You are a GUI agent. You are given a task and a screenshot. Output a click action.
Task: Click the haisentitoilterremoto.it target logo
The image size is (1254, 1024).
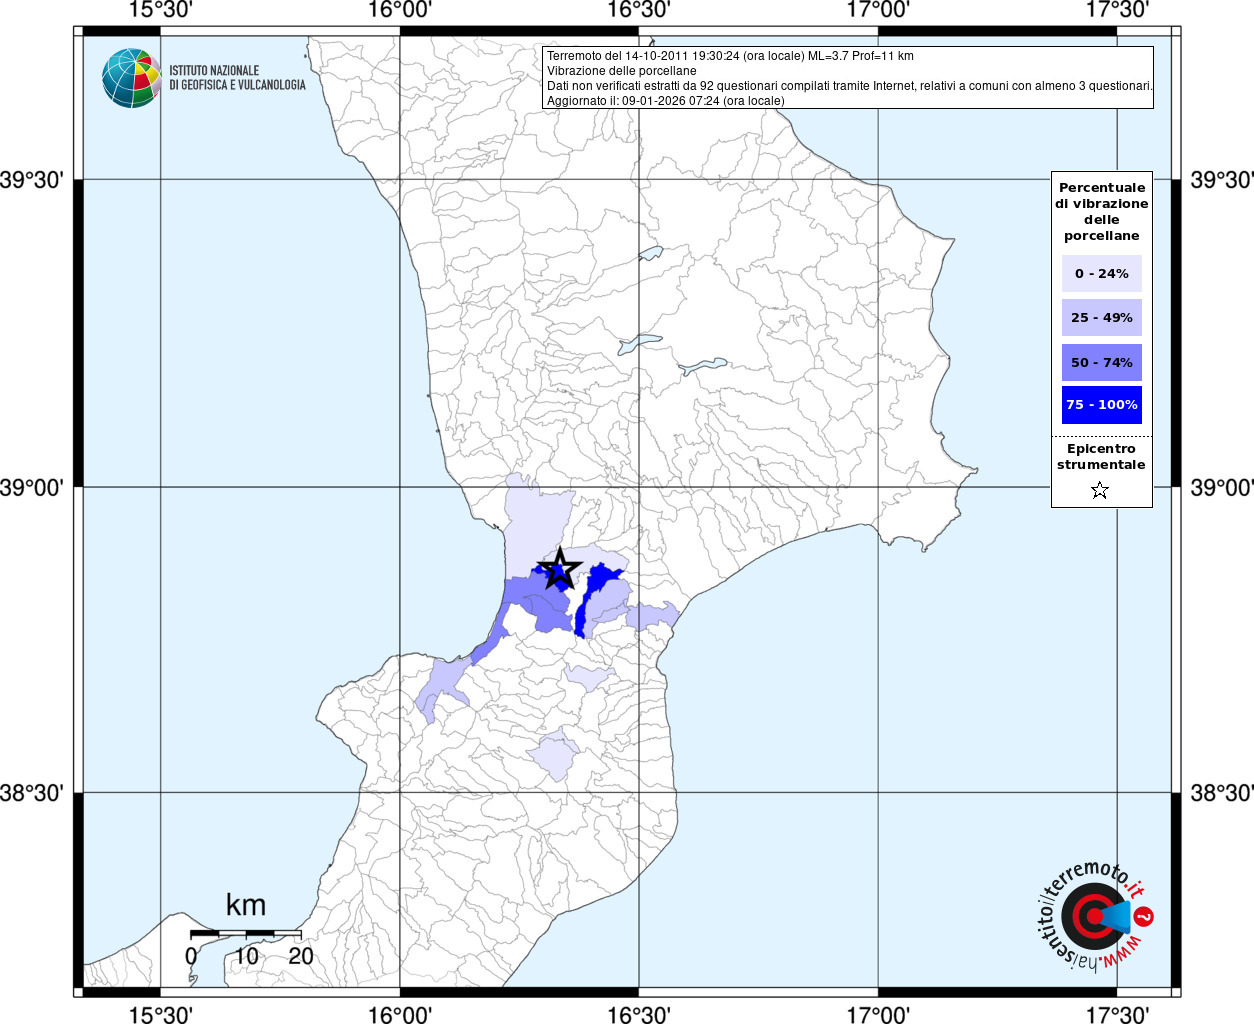click(x=1095, y=915)
